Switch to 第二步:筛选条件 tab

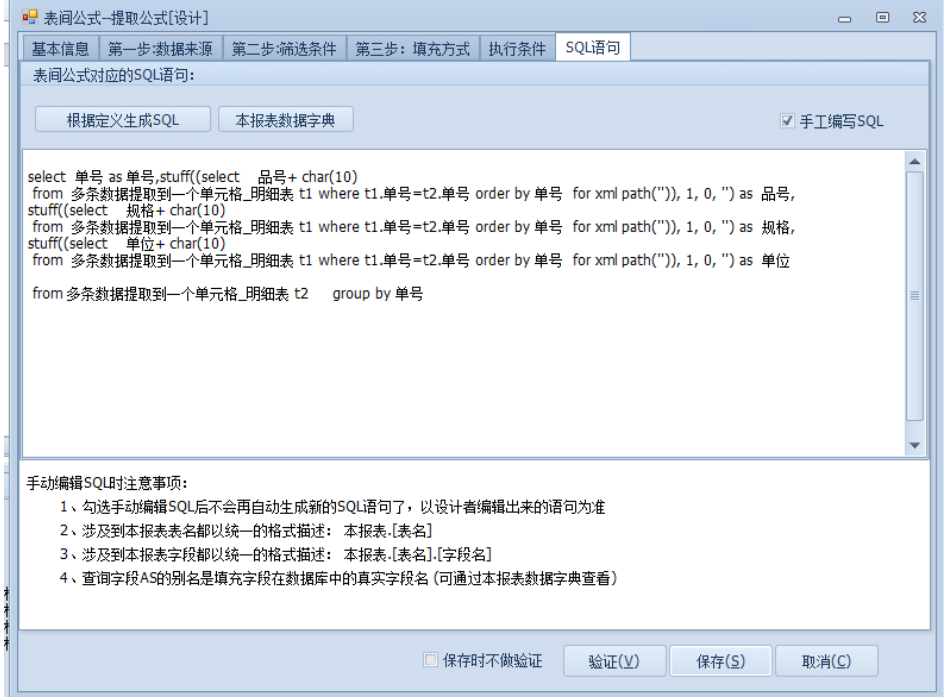click(285, 49)
